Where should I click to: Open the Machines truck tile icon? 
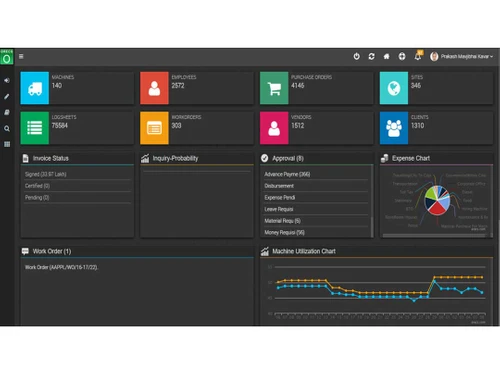click(35, 88)
